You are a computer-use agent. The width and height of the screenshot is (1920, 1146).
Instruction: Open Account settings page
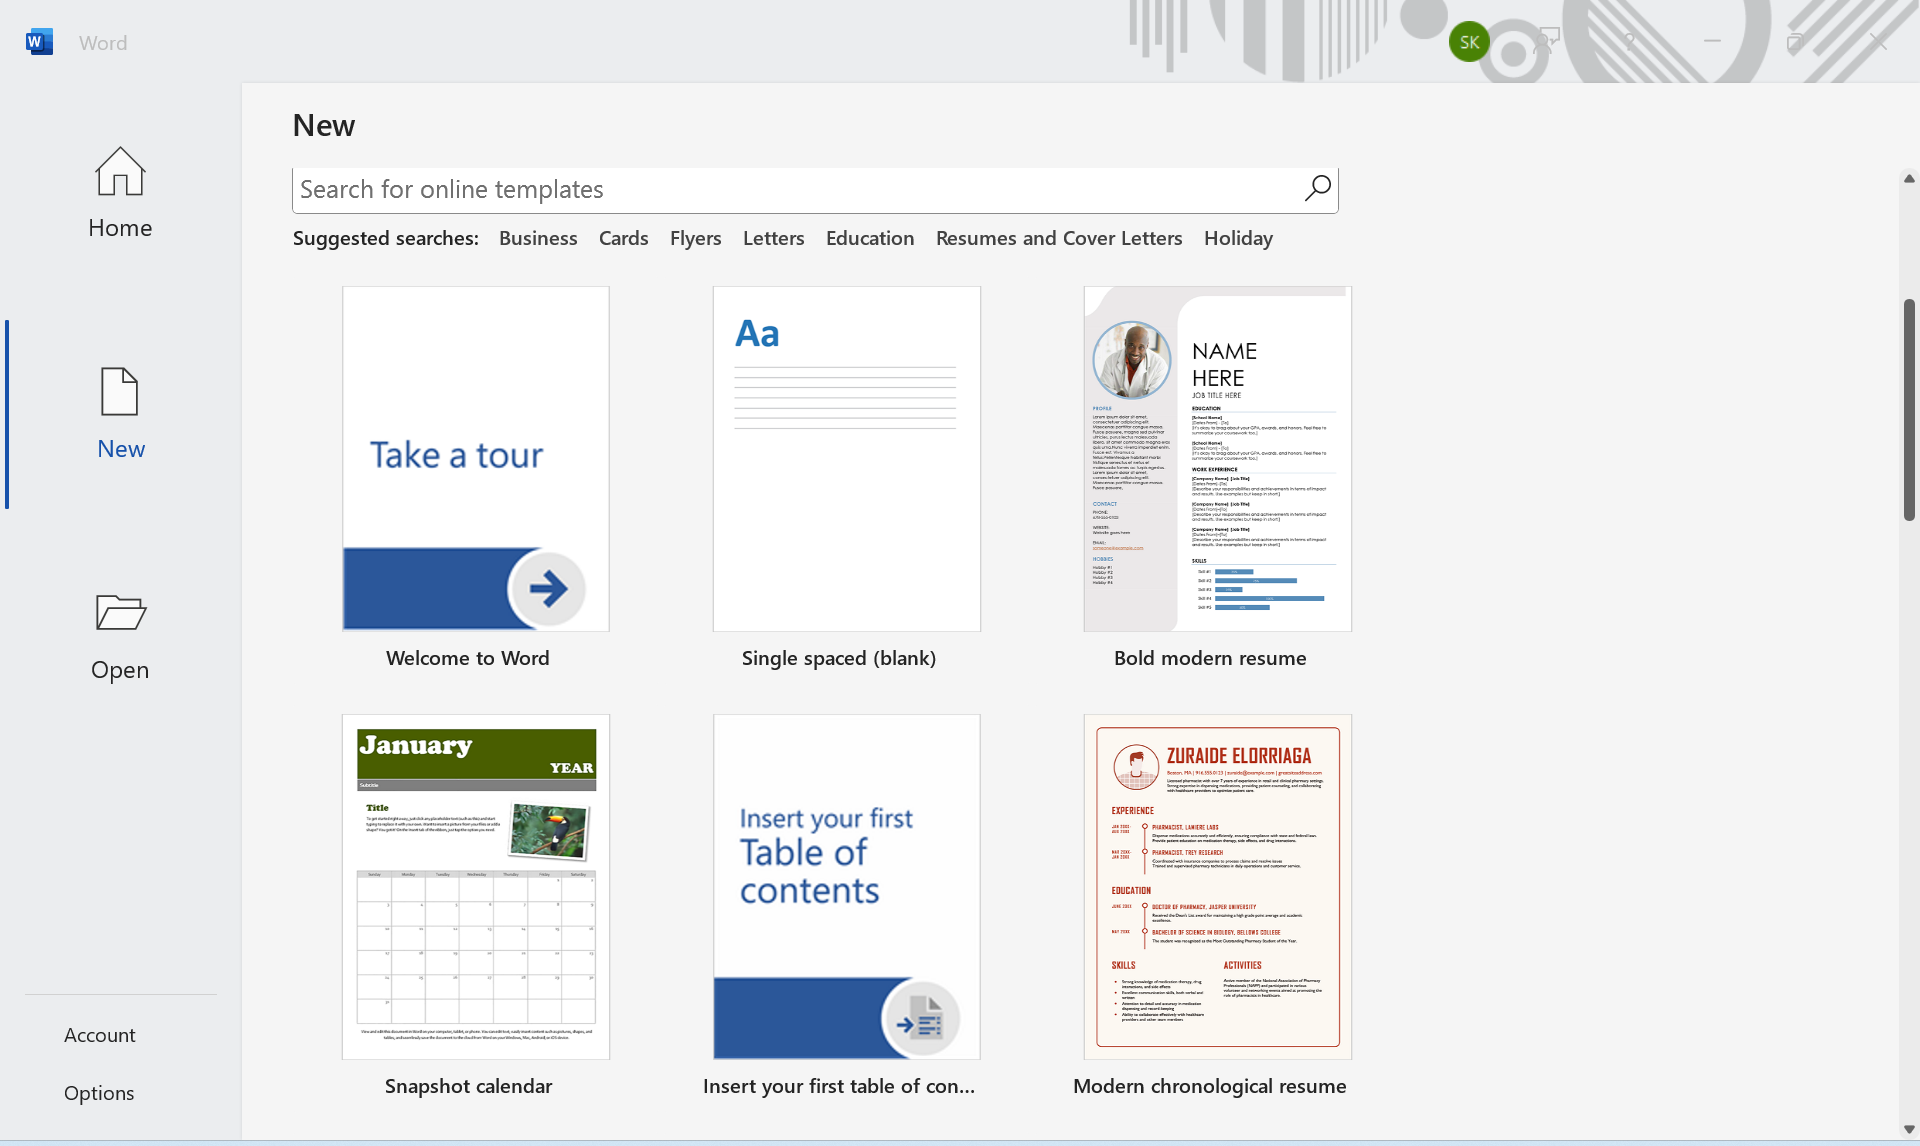pos(99,1035)
